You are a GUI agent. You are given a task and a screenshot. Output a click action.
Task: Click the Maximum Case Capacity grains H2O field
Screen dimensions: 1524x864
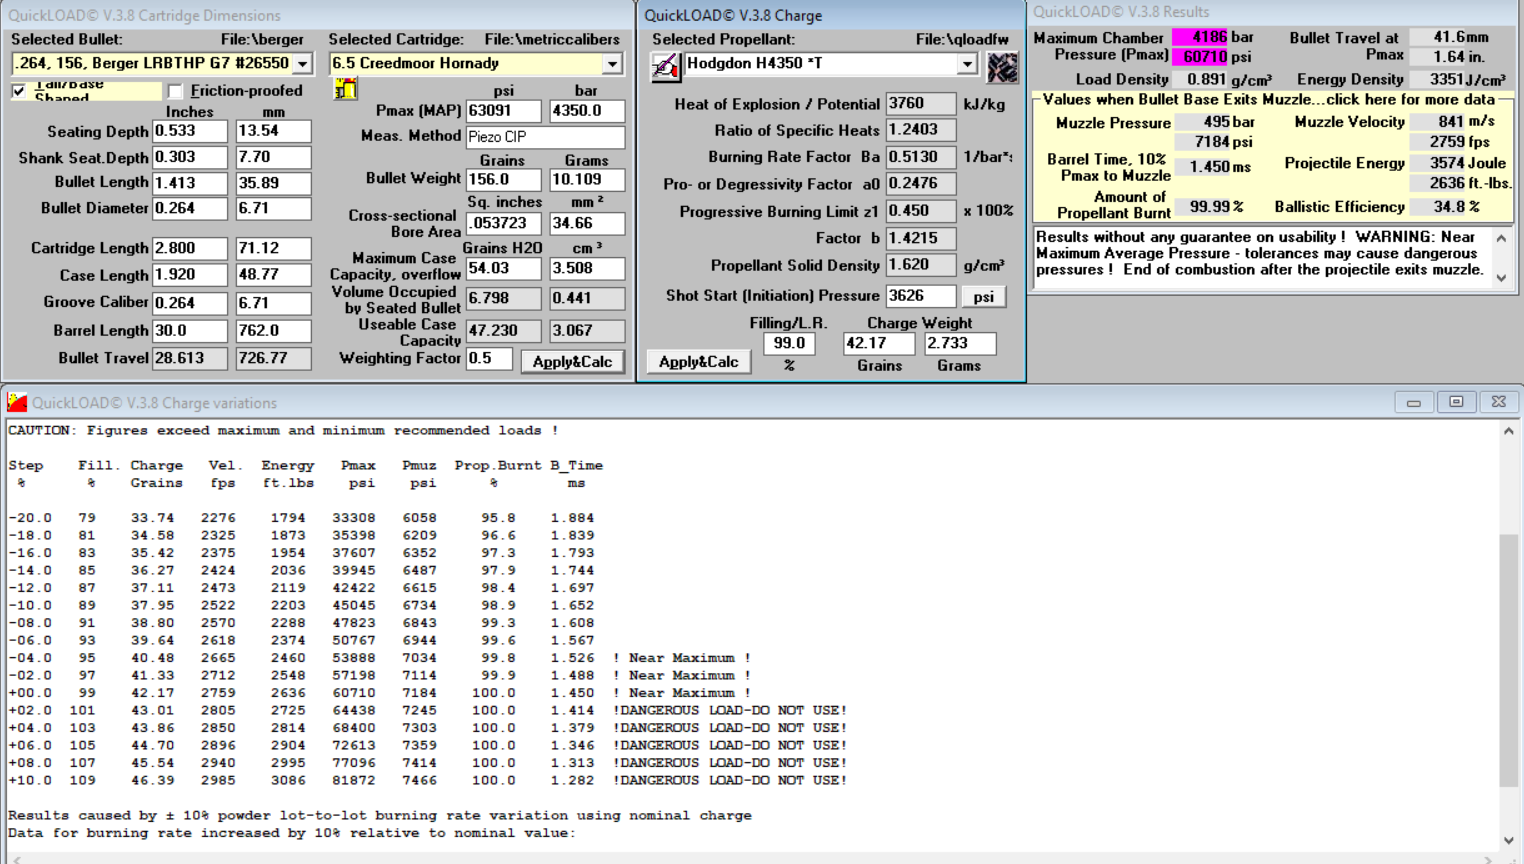pyautogui.click(x=504, y=269)
